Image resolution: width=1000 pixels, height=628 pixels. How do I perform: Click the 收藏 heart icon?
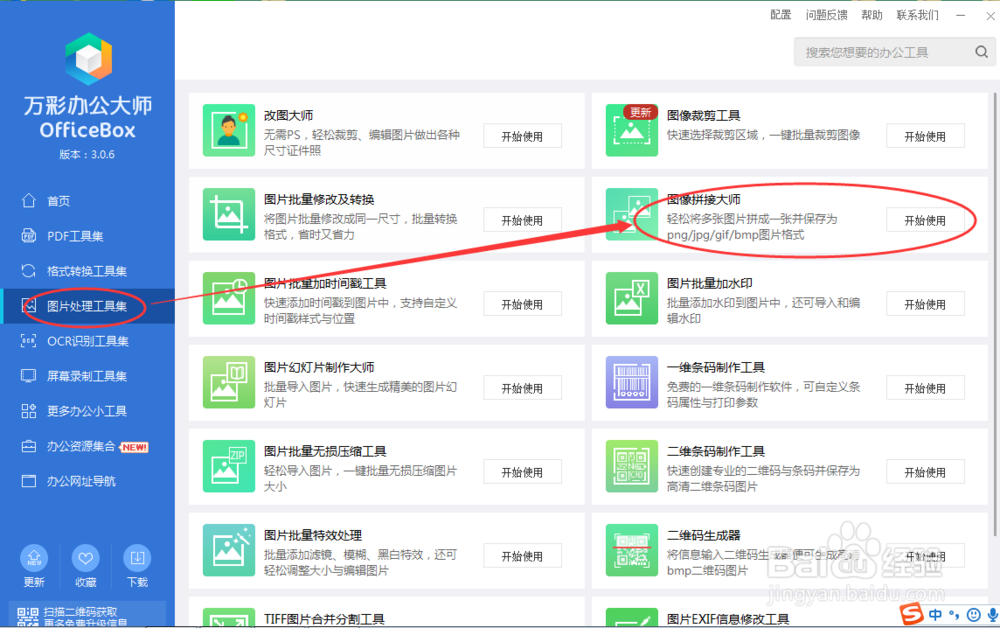click(85, 559)
